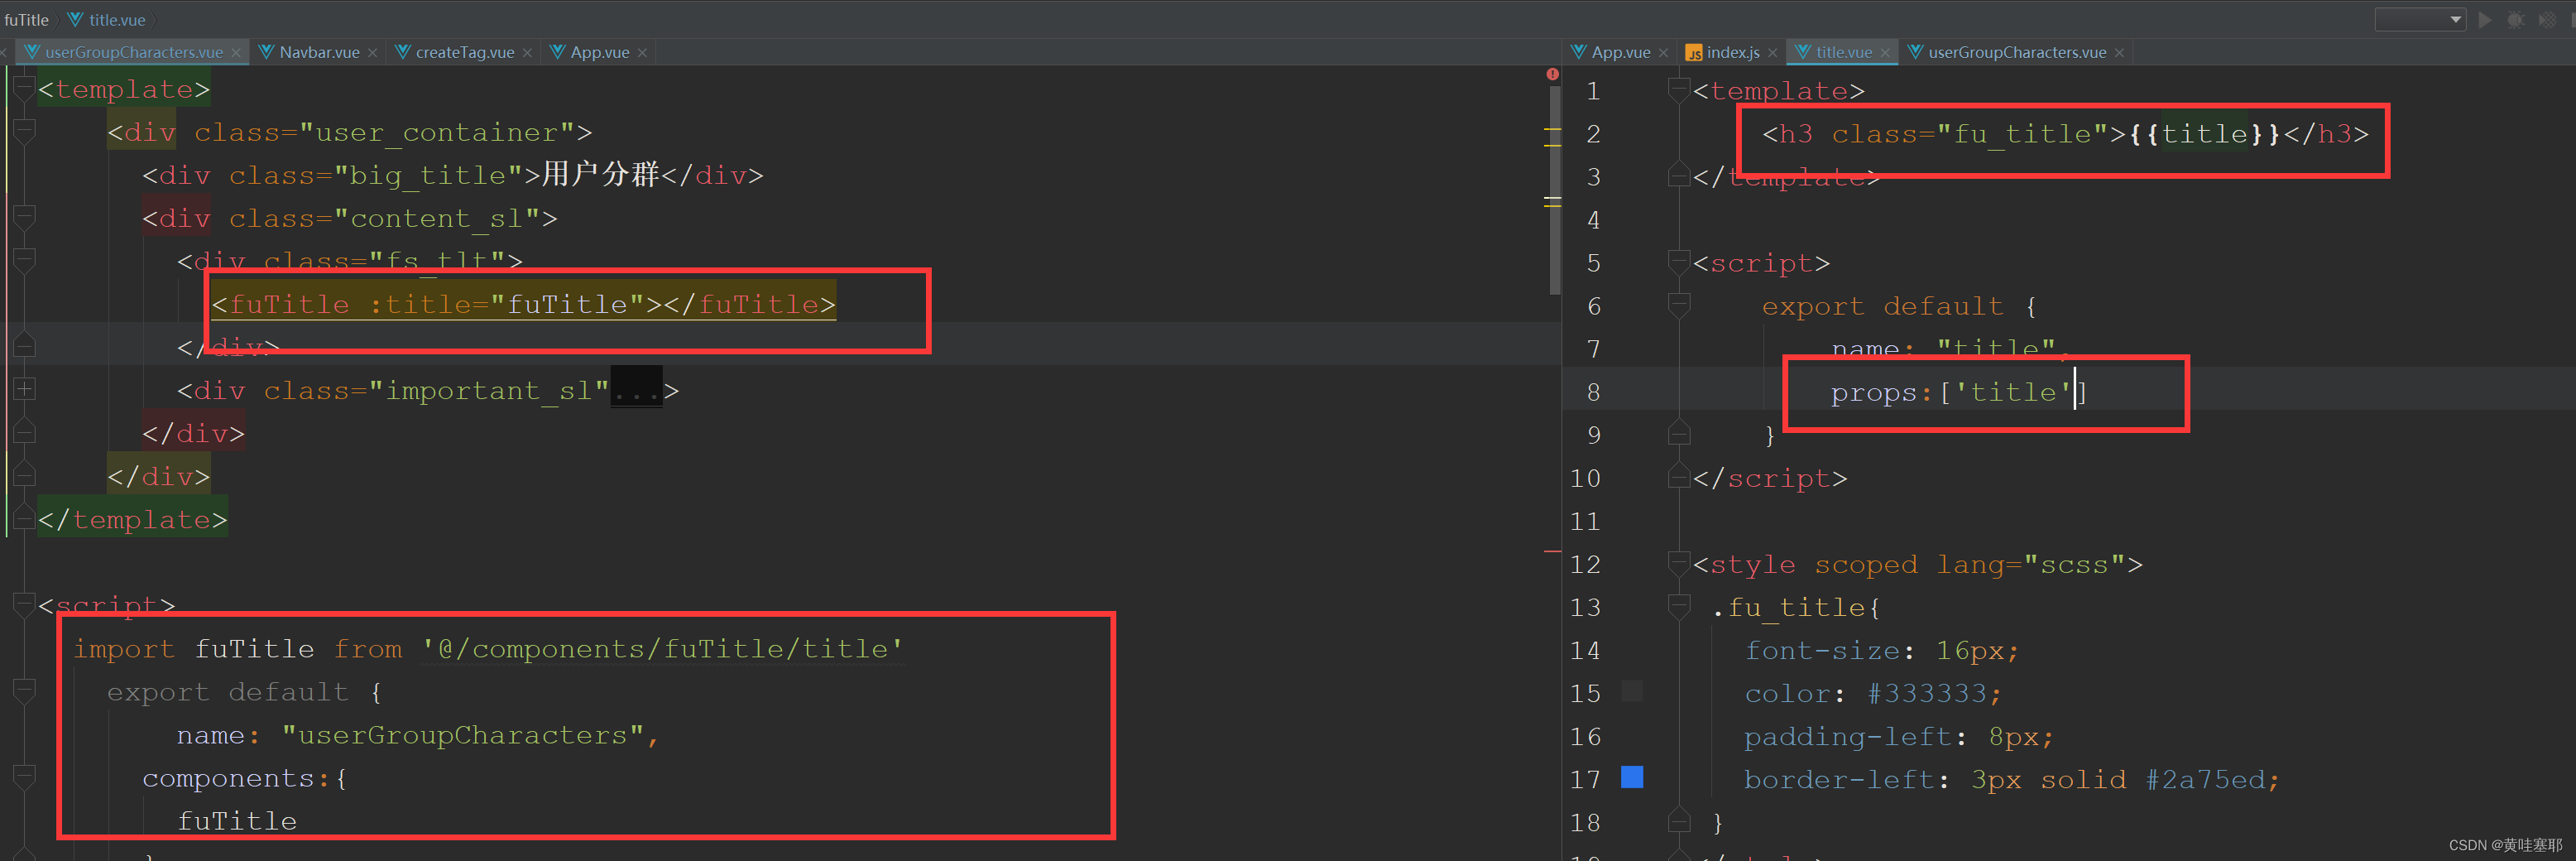Close the App.vue tab in the right pane
This screenshot has height=861, width=2576.
pos(1664,53)
